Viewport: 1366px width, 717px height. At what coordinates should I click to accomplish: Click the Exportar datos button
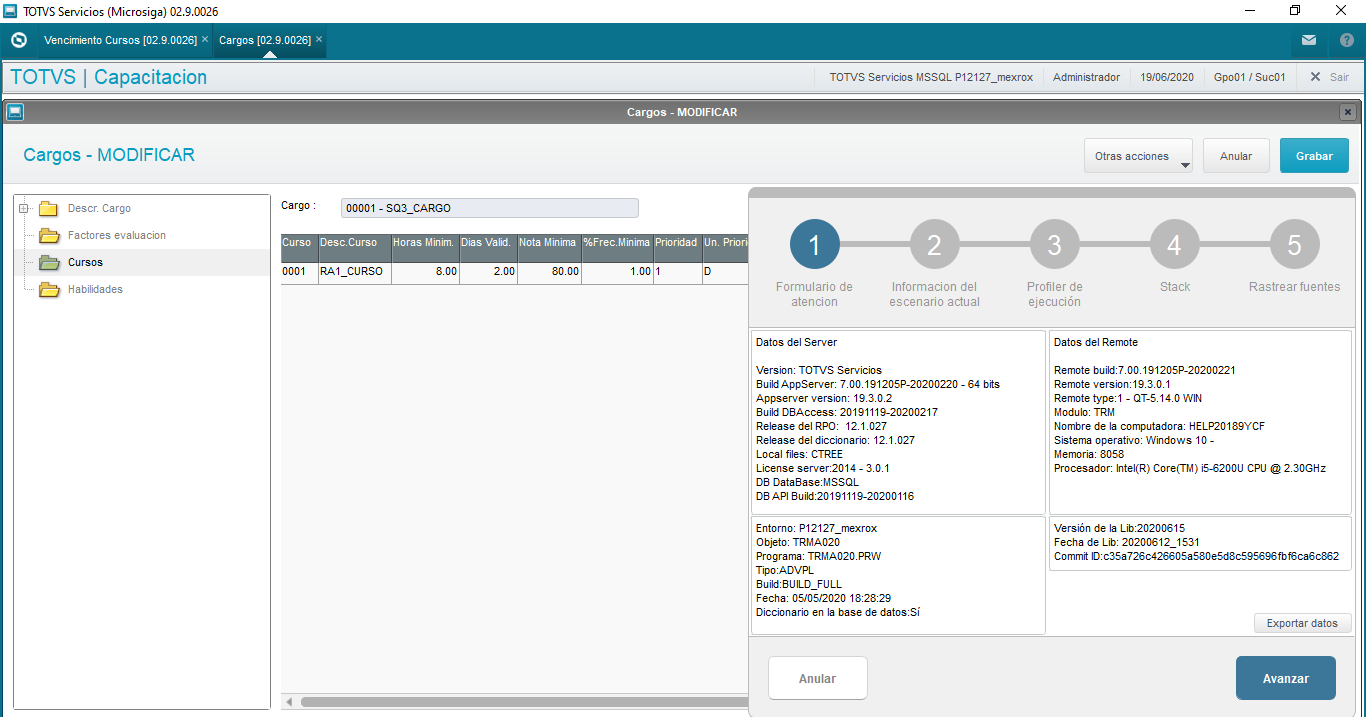click(x=1302, y=623)
